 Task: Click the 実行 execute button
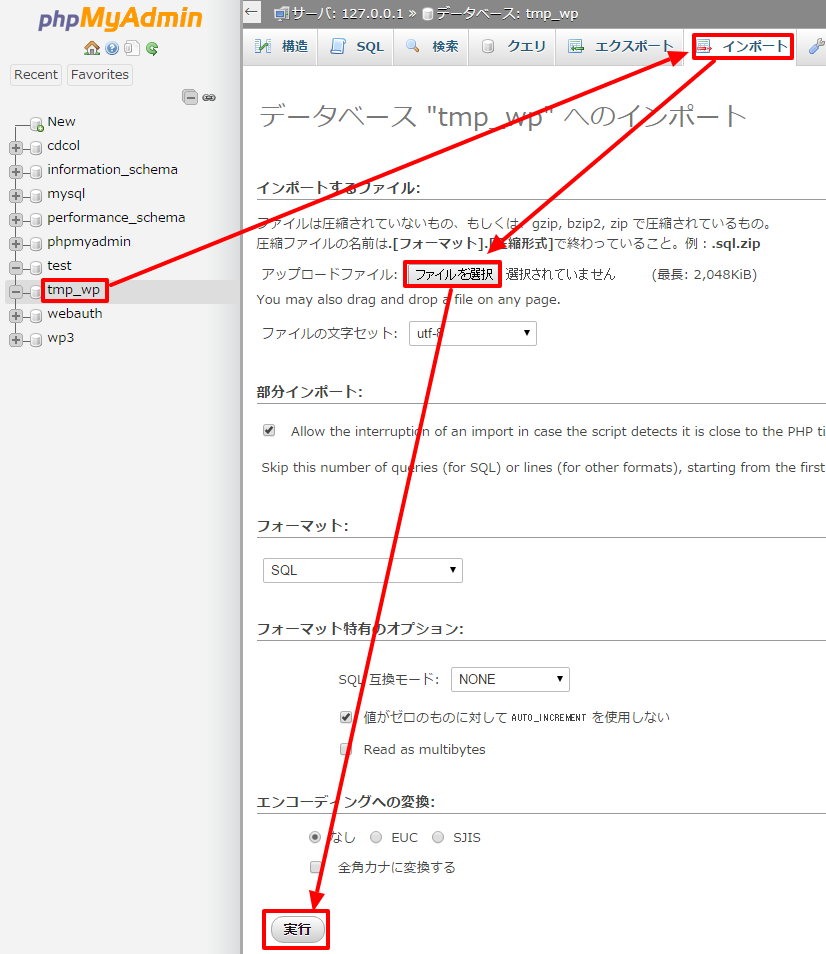coord(297,929)
